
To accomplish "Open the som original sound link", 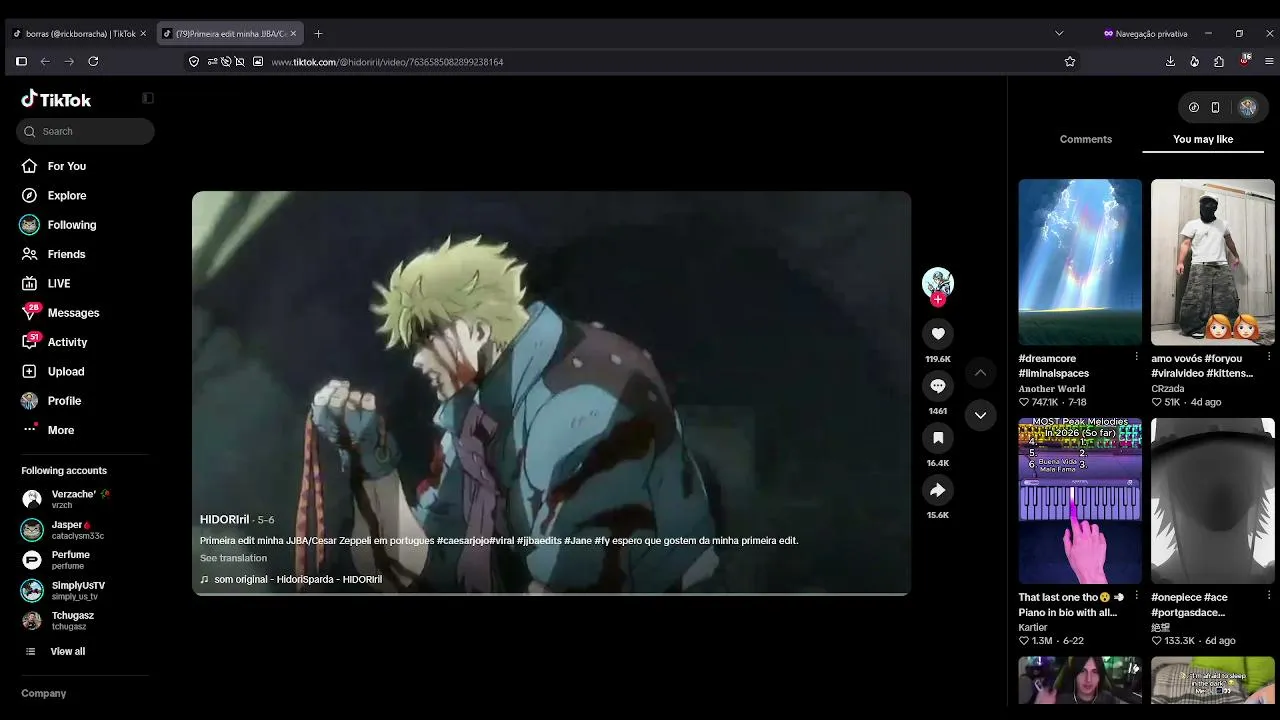I will pos(298,579).
